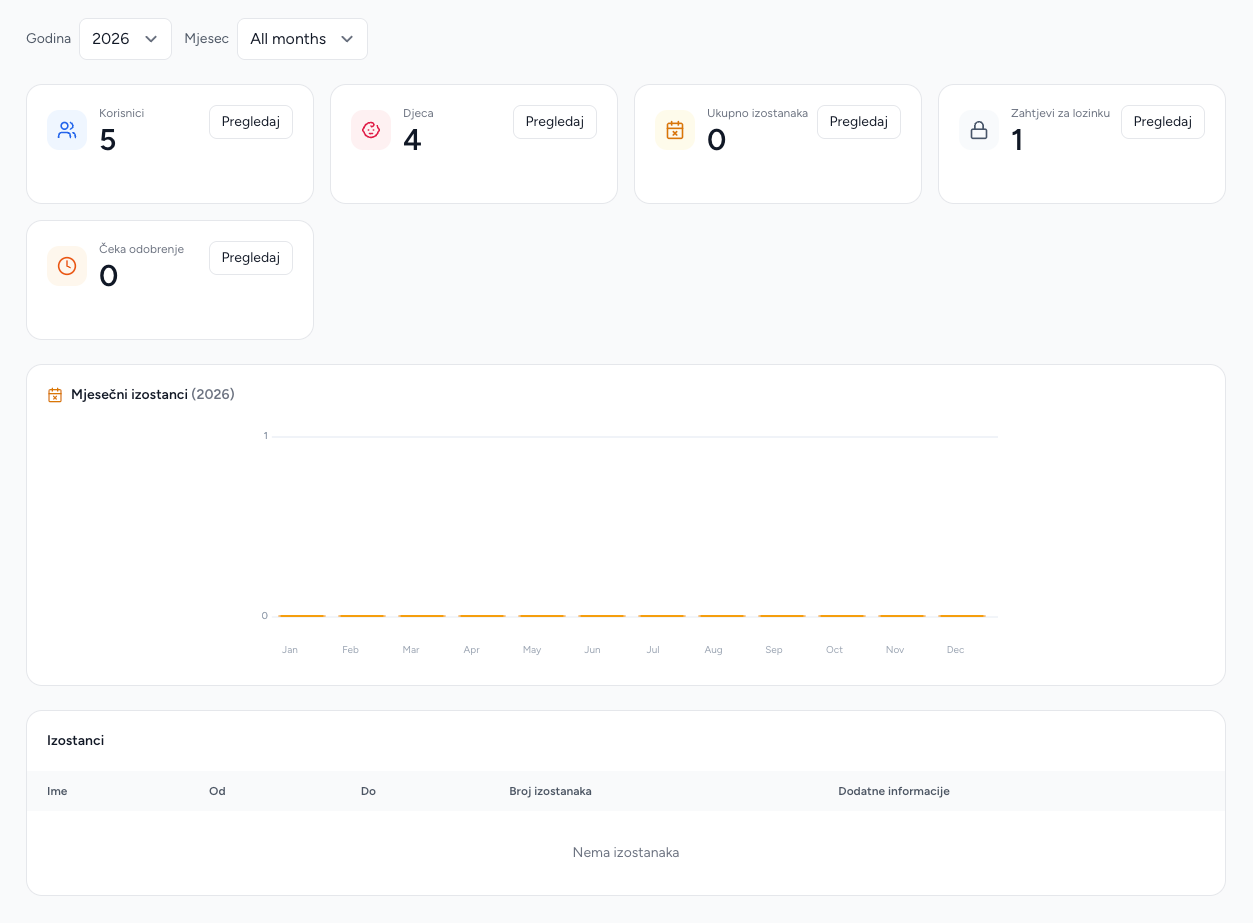Click the Čeka odobrenje label
The width and height of the screenshot is (1253, 923).
pyautogui.click(x=141, y=249)
